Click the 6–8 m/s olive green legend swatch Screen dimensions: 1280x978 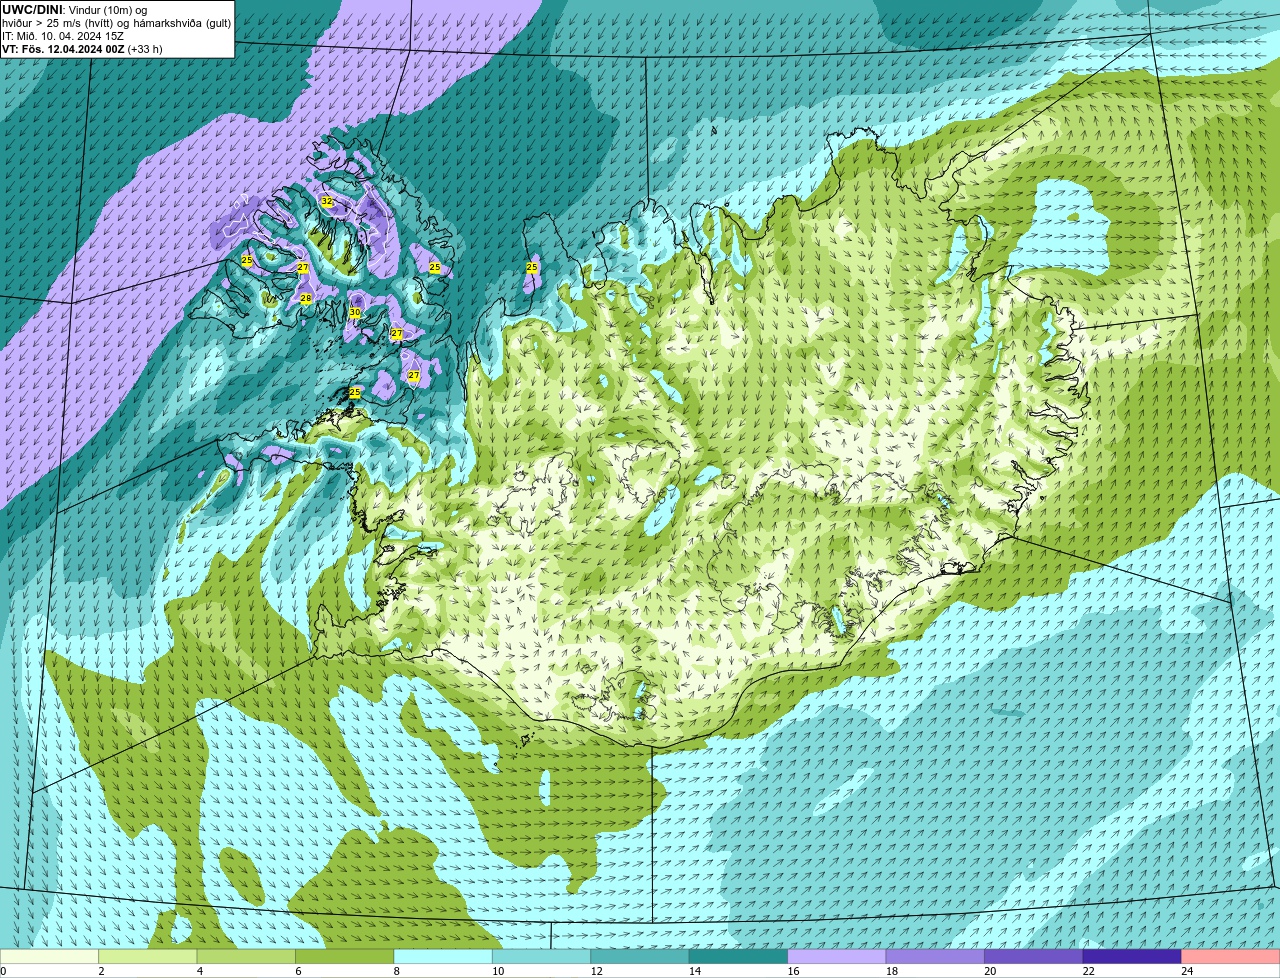tap(345, 957)
